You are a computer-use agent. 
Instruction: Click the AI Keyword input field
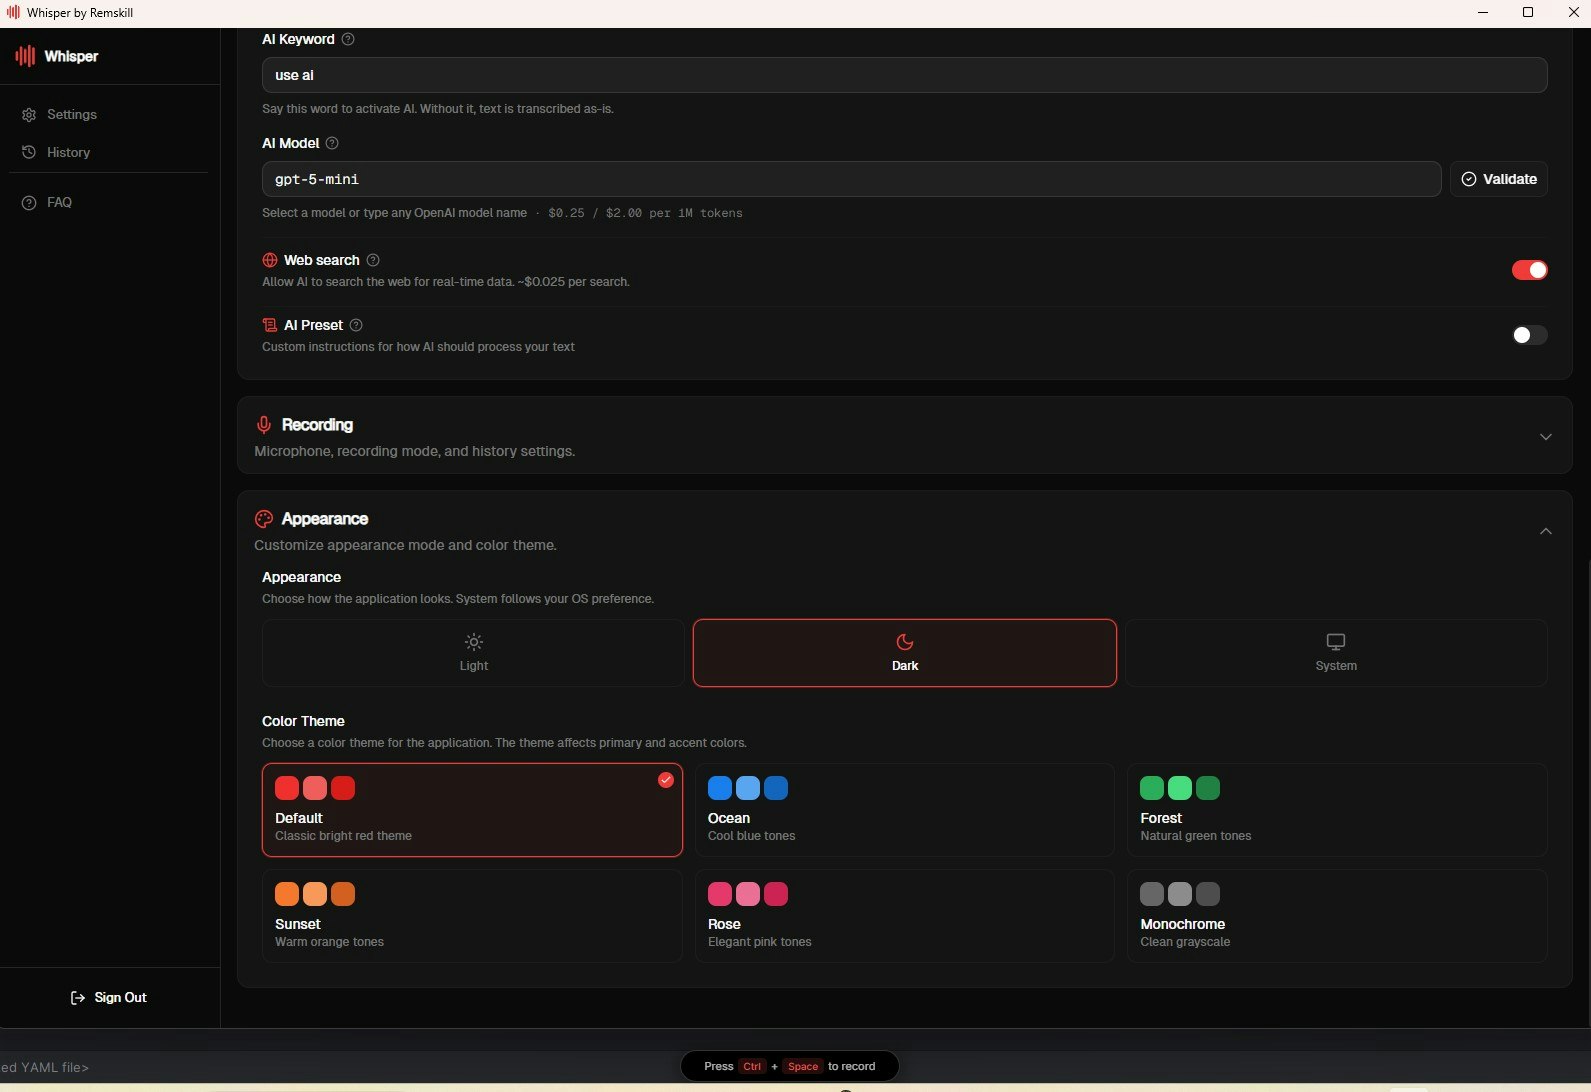click(x=904, y=75)
